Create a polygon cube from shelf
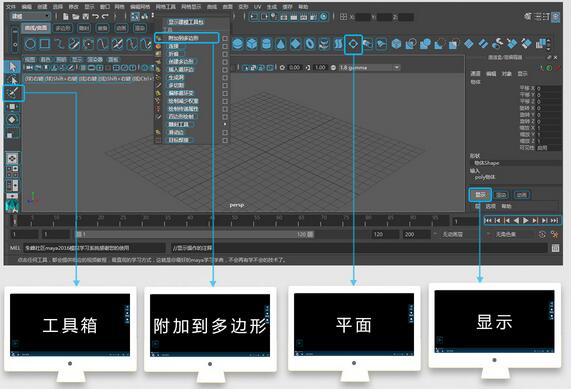 pos(252,44)
